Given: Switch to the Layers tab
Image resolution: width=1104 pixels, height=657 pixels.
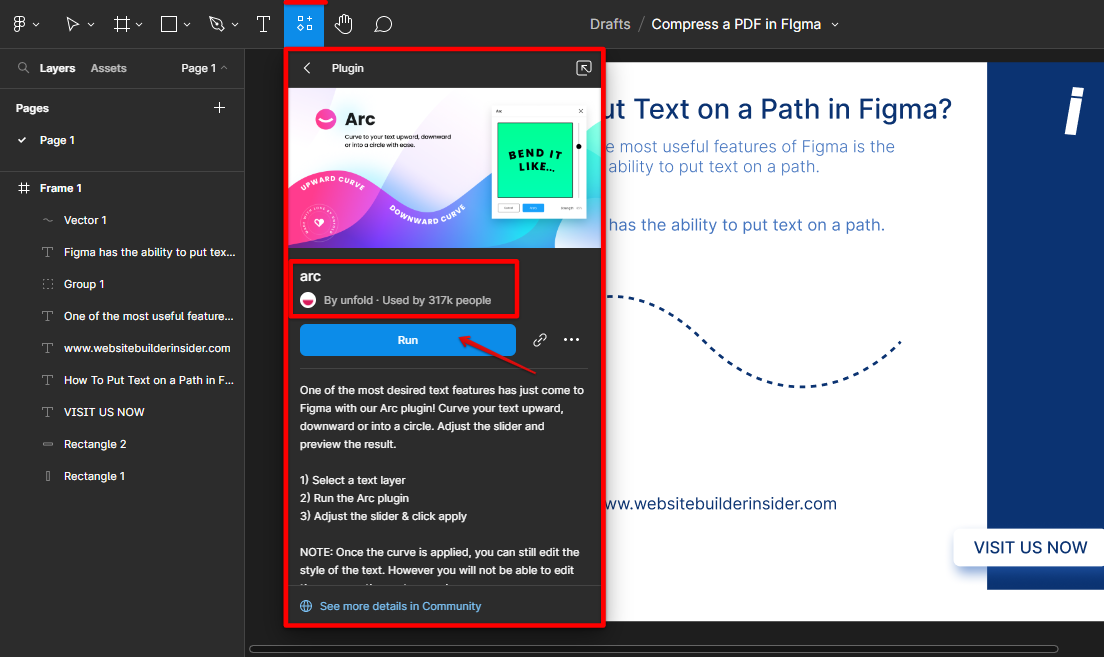Looking at the screenshot, I should pyautogui.click(x=57, y=68).
